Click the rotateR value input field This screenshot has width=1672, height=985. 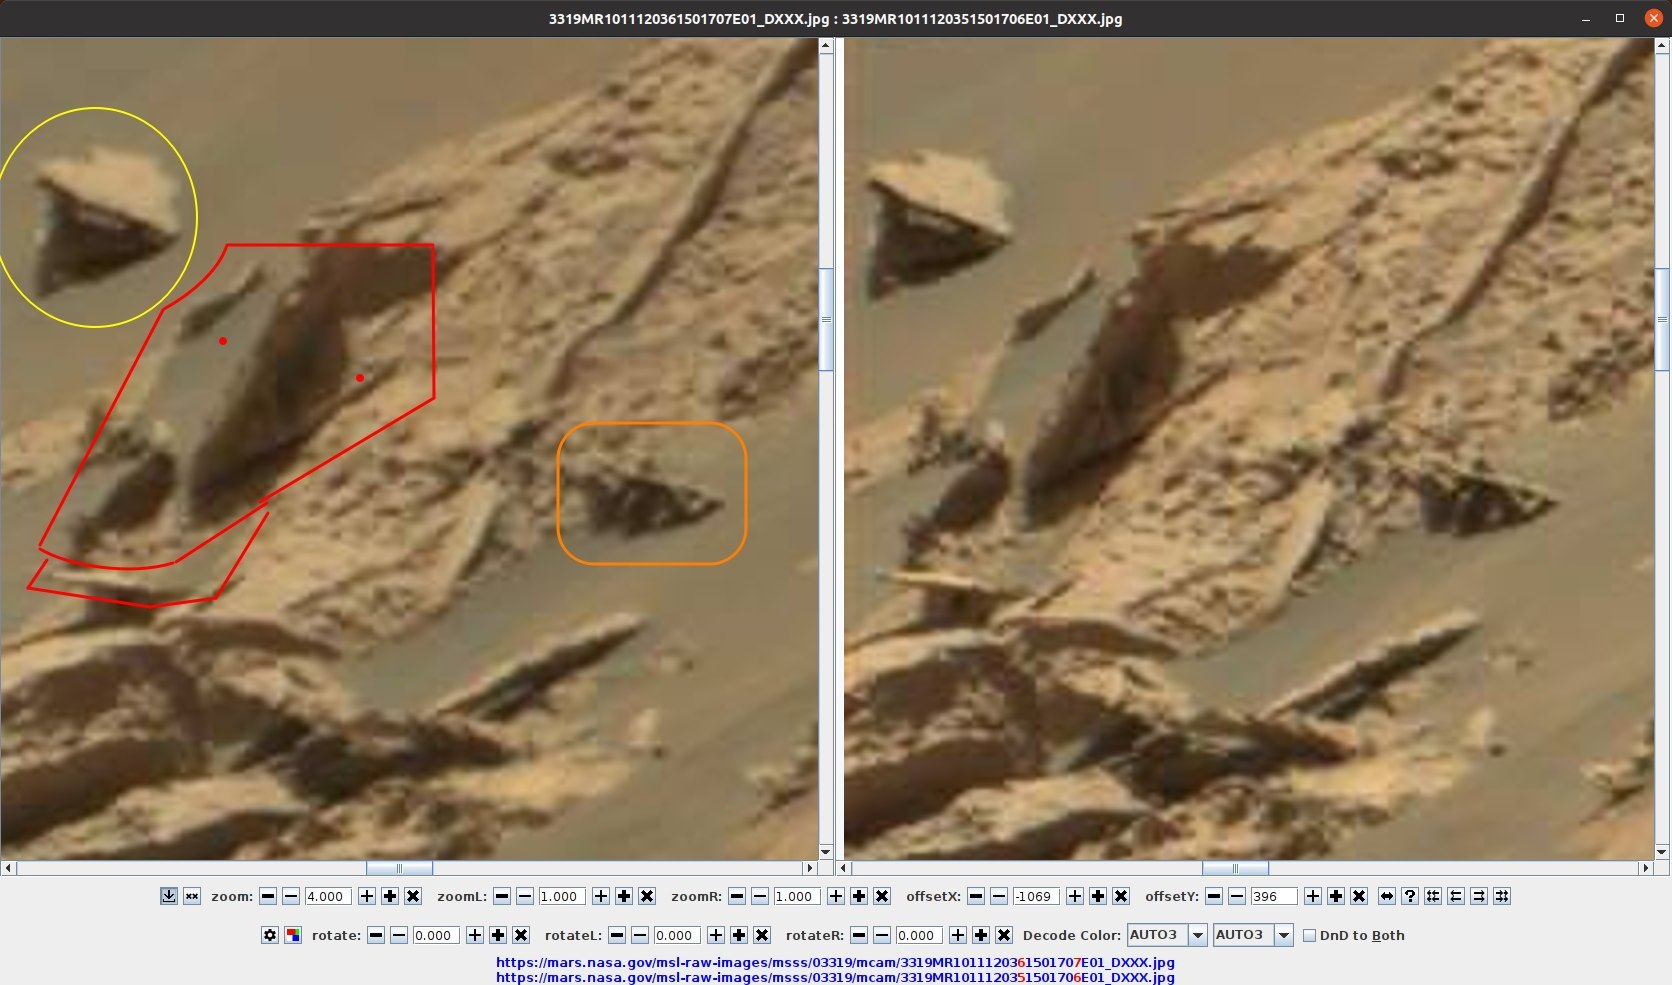[919, 935]
